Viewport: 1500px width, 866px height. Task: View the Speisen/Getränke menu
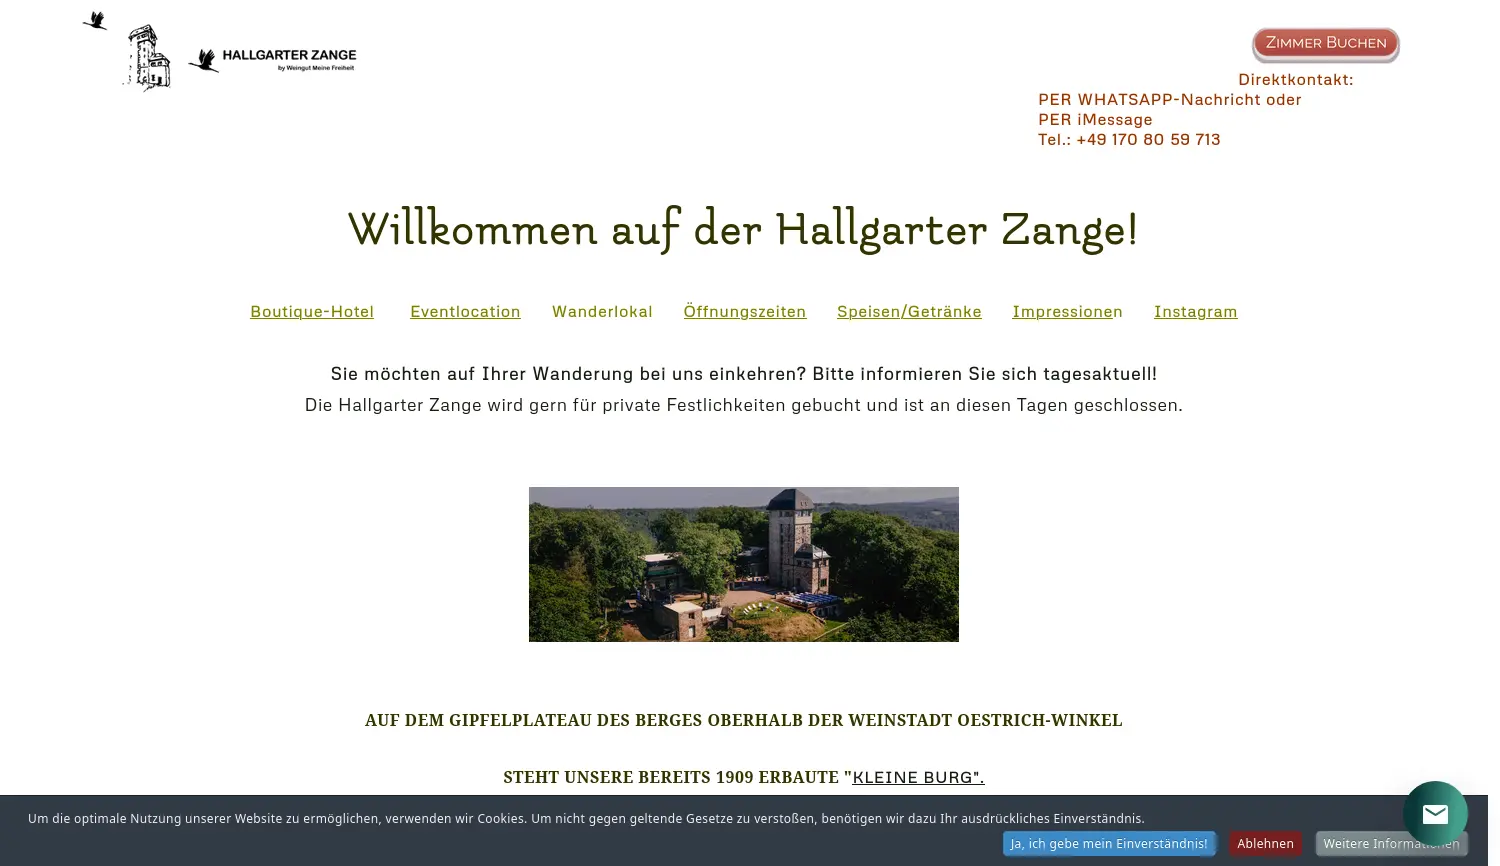pyautogui.click(x=909, y=312)
